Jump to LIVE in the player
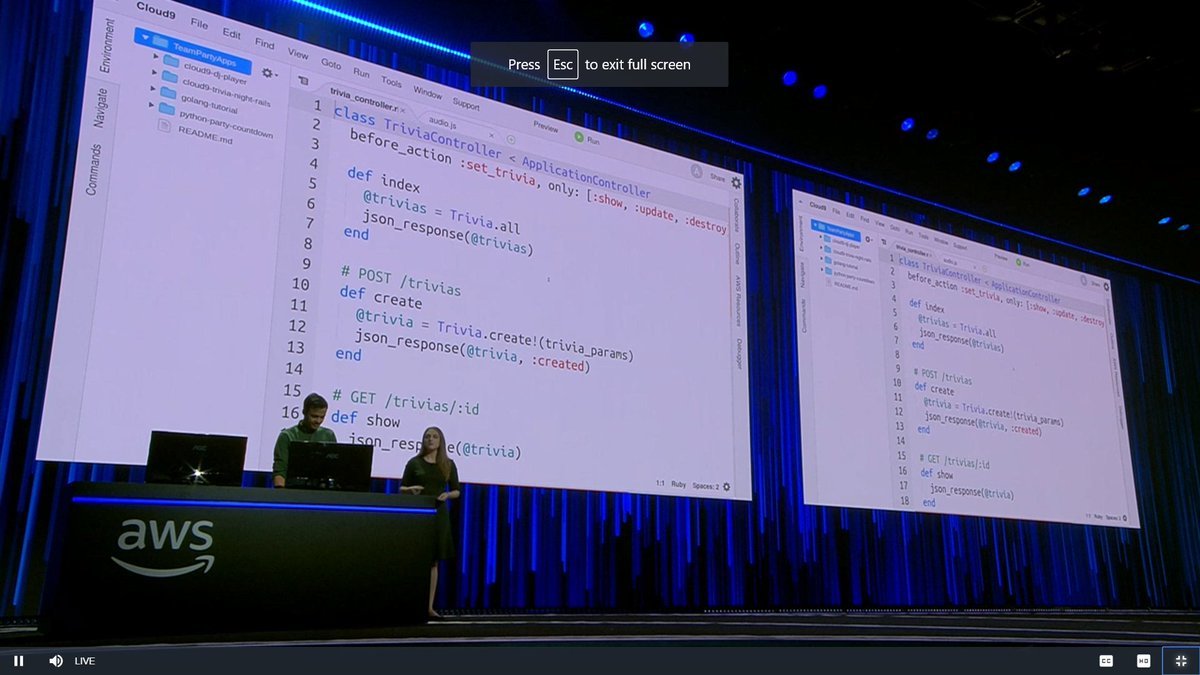Viewport: 1200px width, 675px height. [85, 661]
